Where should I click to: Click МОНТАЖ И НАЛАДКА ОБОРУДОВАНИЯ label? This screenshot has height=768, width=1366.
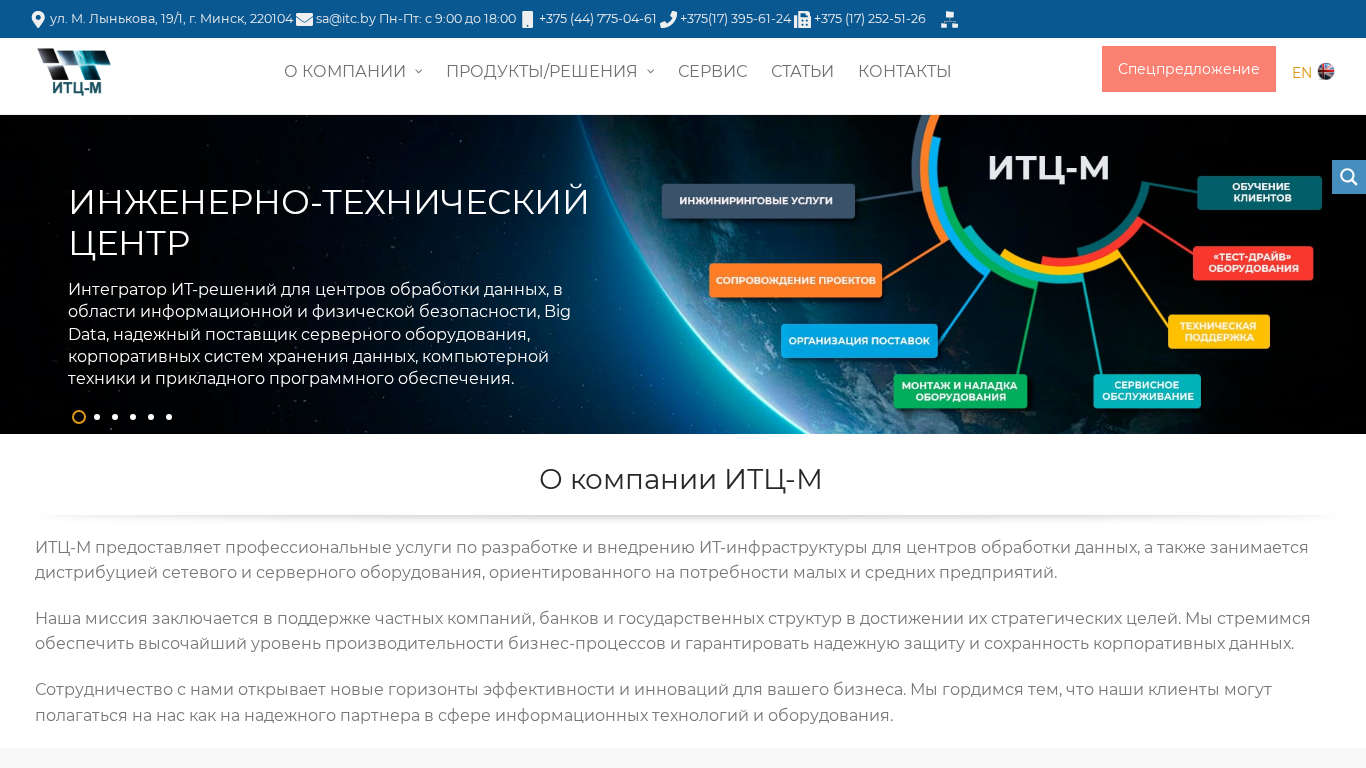click(960, 391)
